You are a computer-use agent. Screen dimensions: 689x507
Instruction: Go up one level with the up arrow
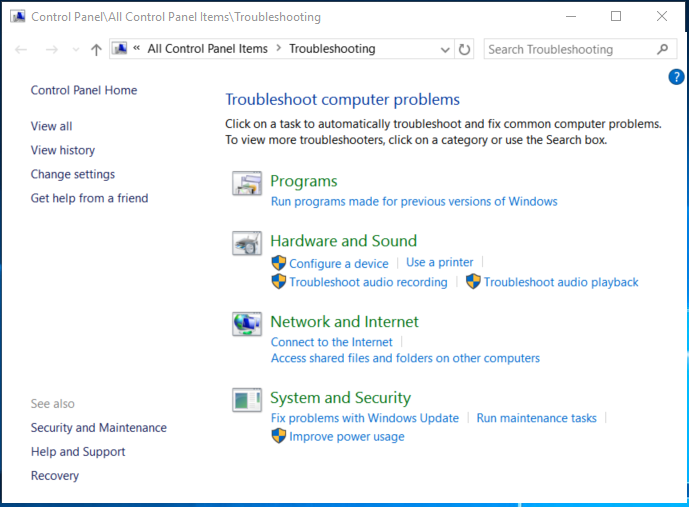pos(96,49)
